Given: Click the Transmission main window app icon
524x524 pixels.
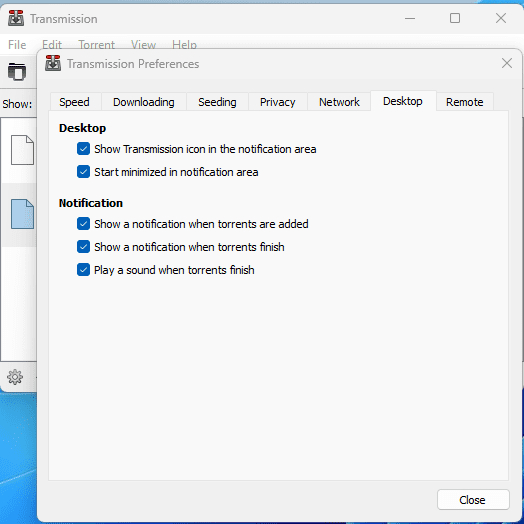Looking at the screenshot, I should pos(16,18).
